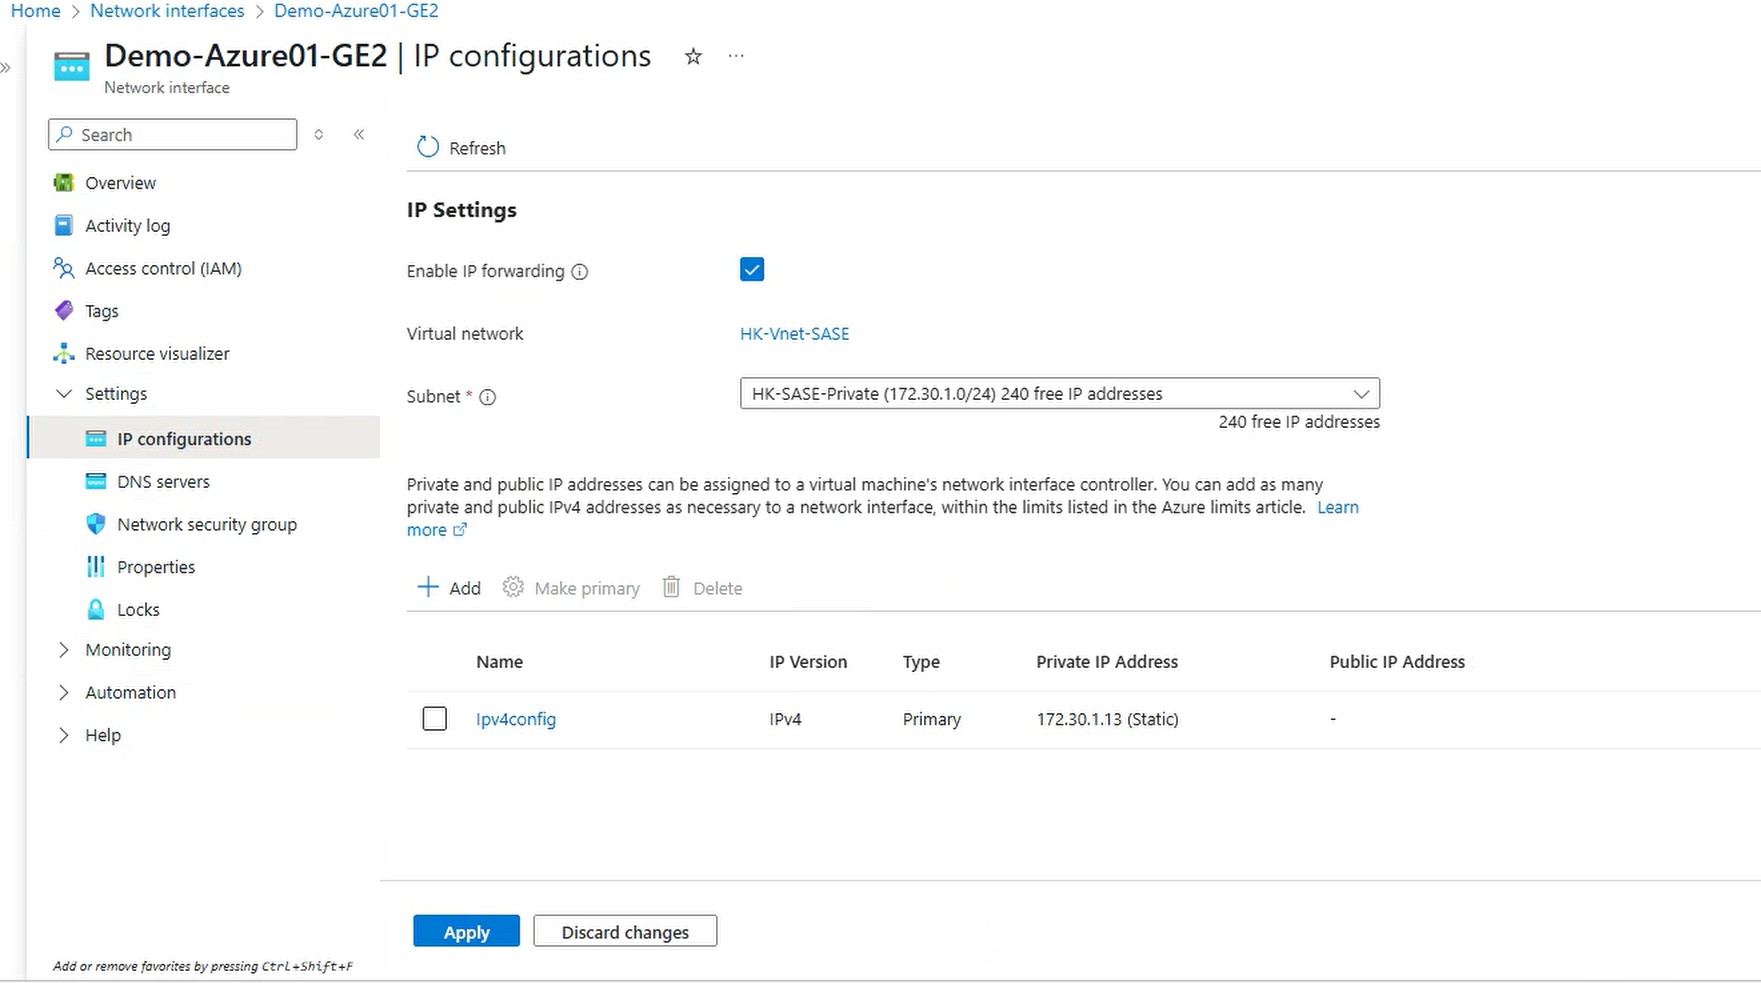Viewport: 1761px width, 983px height.
Task: Expand the Monitoring section
Action: pyautogui.click(x=64, y=650)
